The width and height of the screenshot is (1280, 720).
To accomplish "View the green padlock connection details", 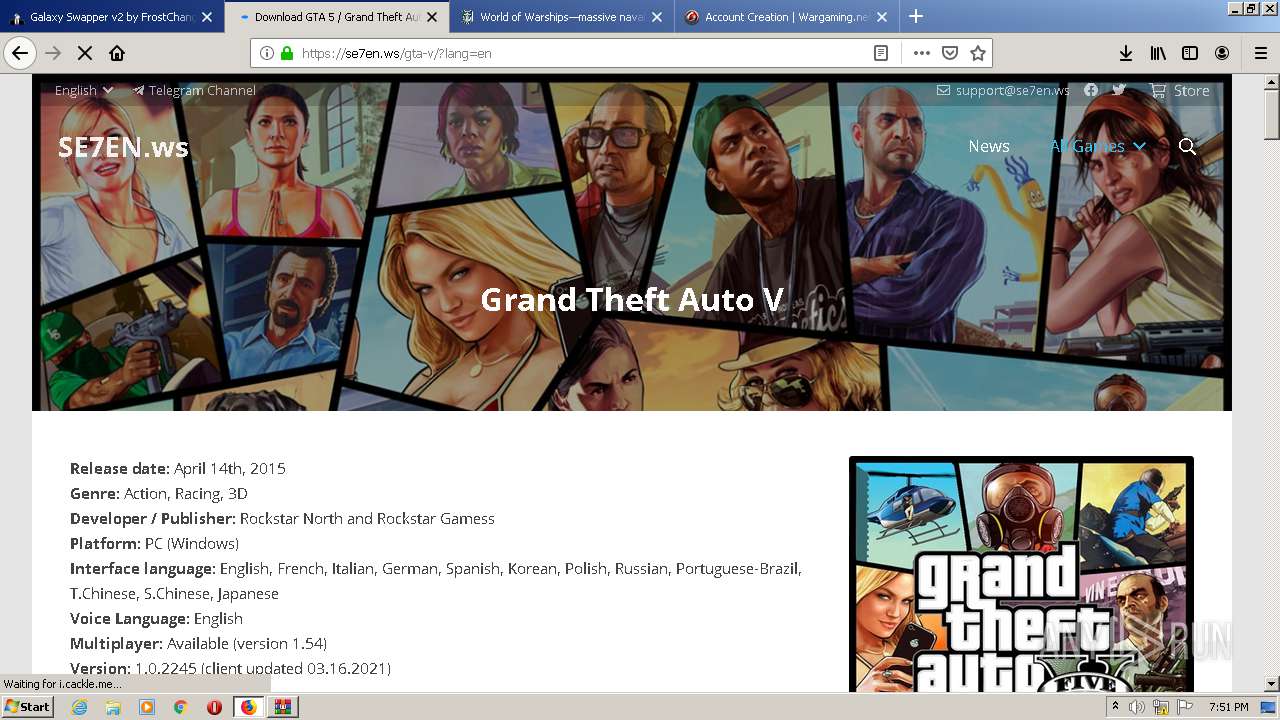I will [287, 53].
